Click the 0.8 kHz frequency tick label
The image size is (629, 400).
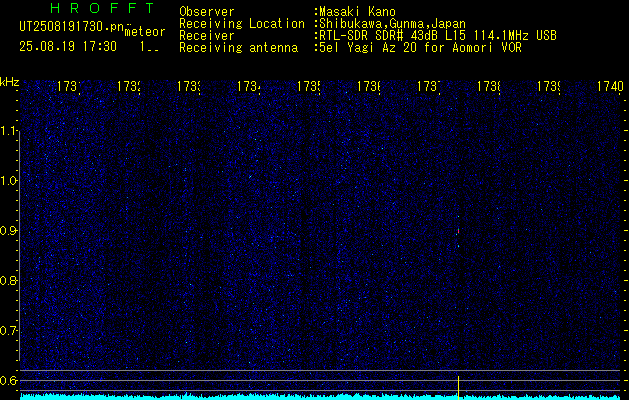click(10, 280)
